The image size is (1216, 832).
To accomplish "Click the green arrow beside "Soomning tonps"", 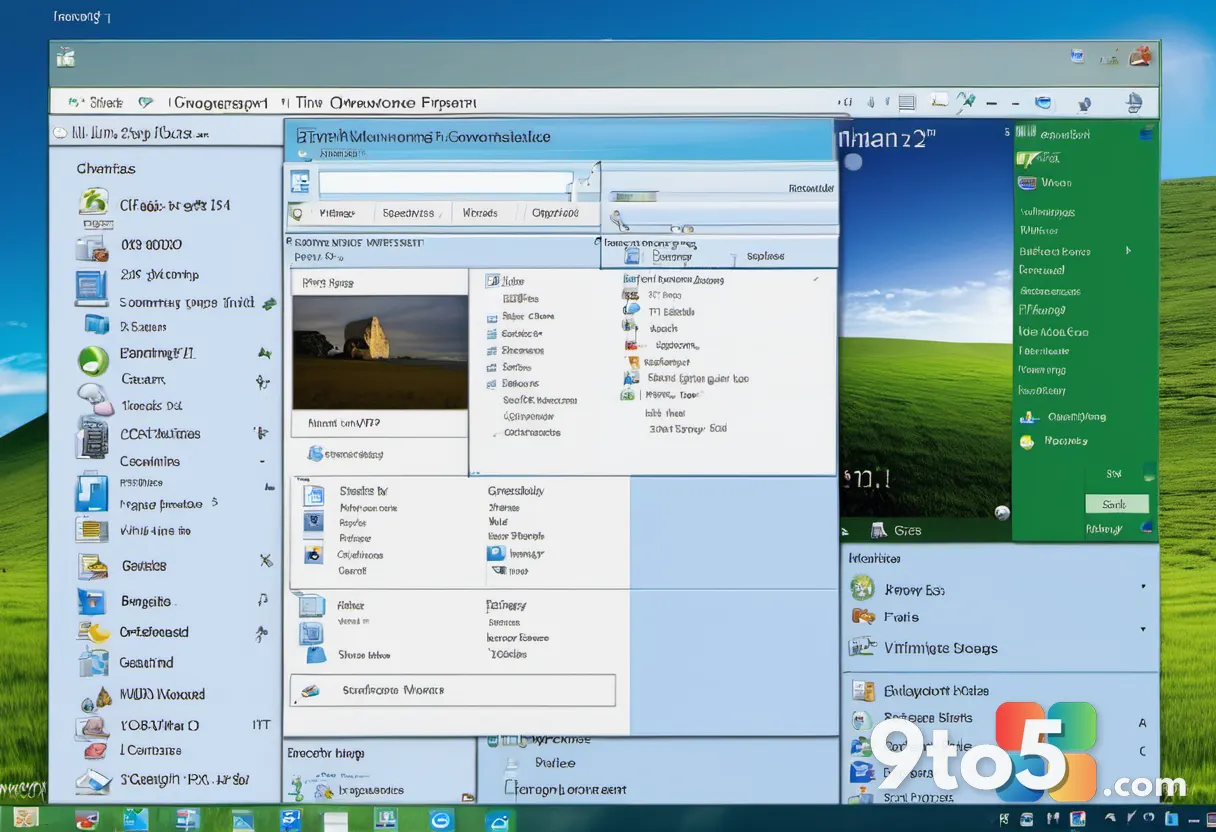I will 267,302.
